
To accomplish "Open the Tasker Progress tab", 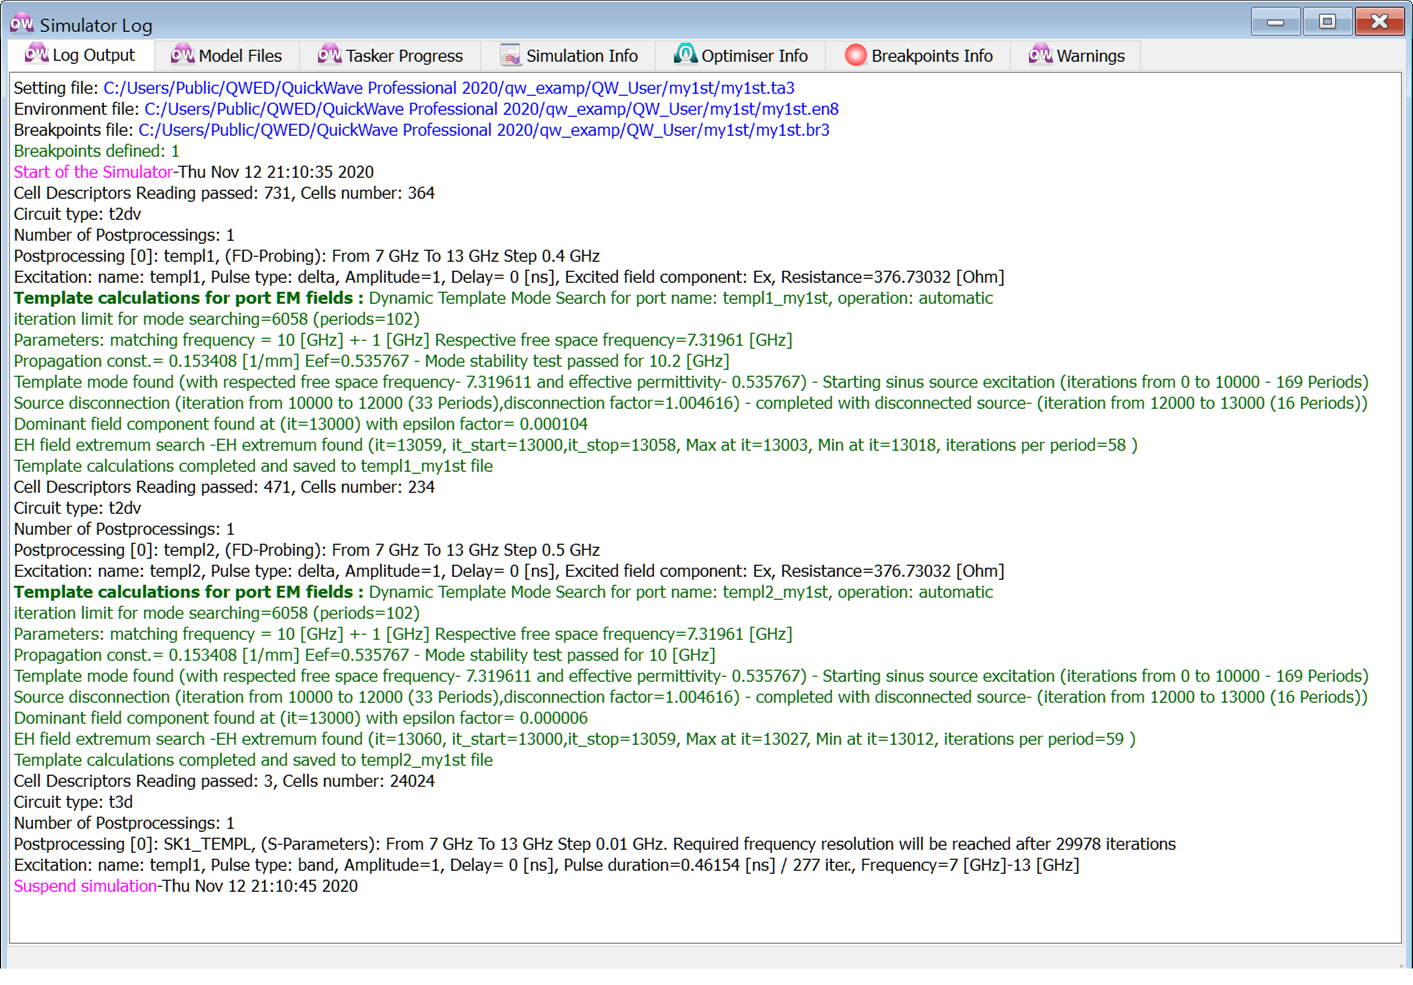I will (x=391, y=55).
